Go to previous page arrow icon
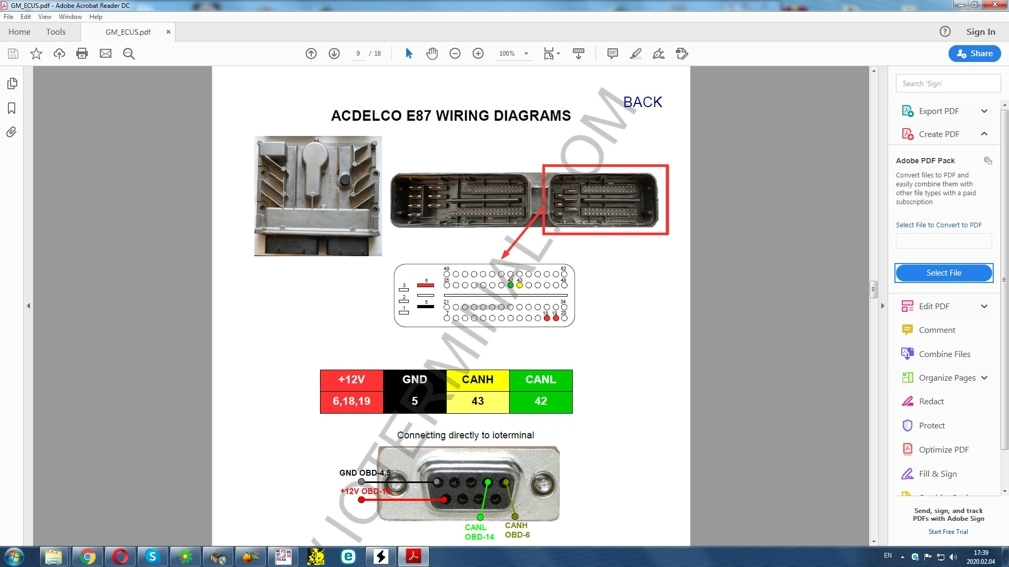 point(311,53)
